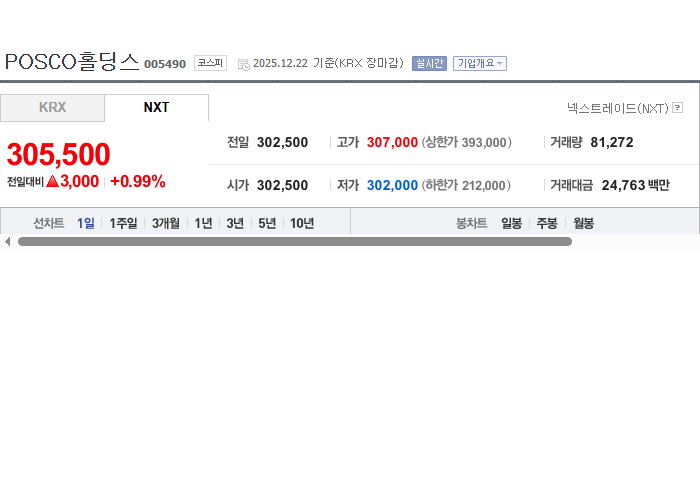Click the 코스피 market badge
Image resolution: width=700 pixels, height=490 pixels.
pyautogui.click(x=210, y=63)
